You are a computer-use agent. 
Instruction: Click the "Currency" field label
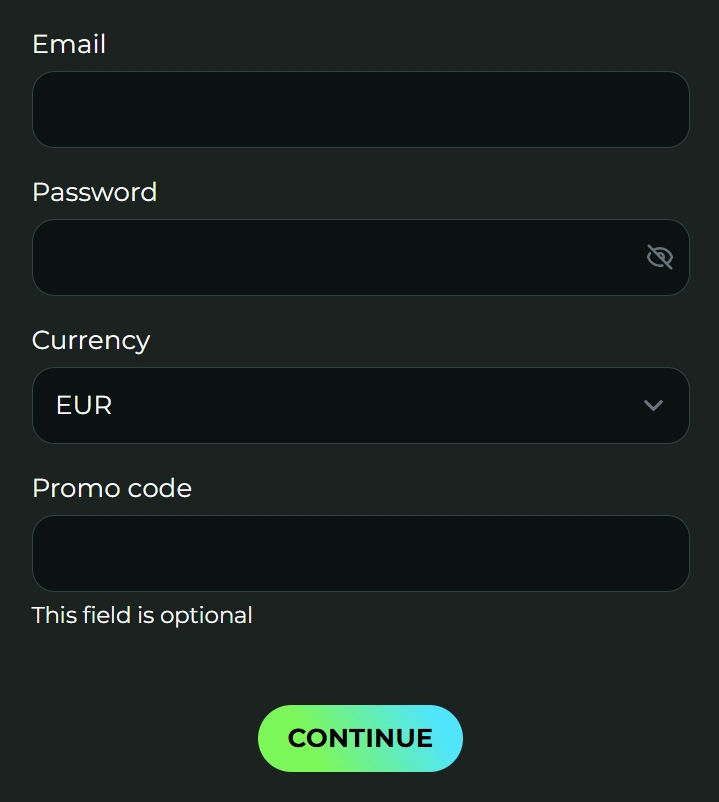[91, 340]
